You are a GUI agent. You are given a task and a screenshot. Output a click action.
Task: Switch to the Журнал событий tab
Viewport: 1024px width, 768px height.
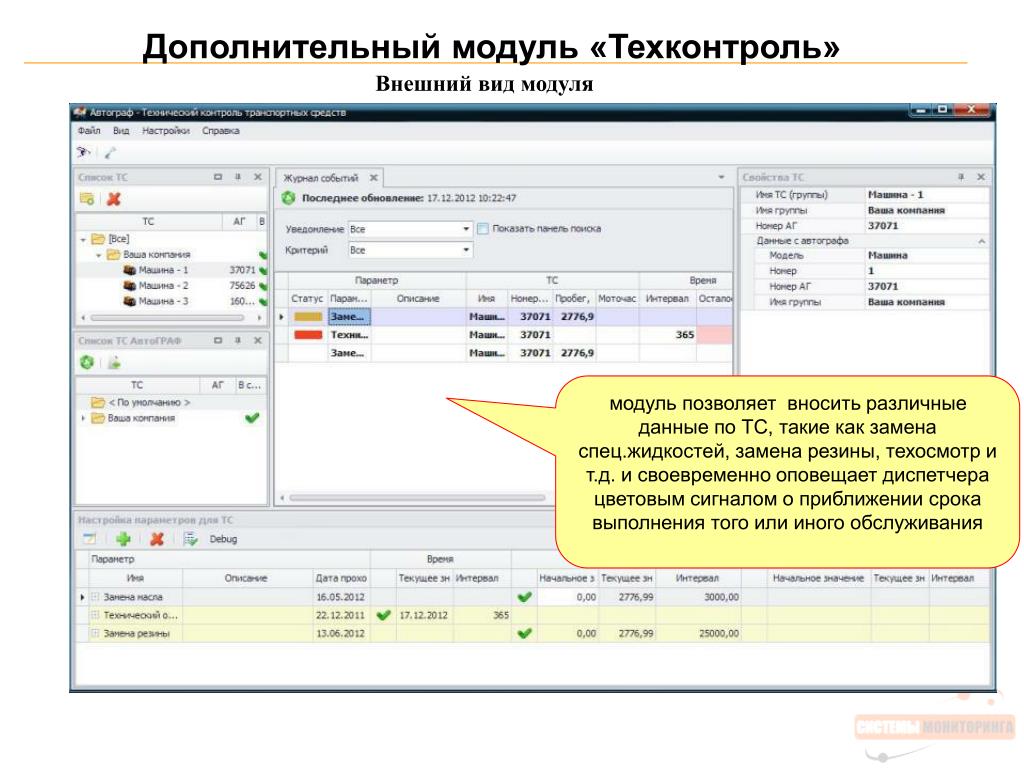[x=321, y=178]
